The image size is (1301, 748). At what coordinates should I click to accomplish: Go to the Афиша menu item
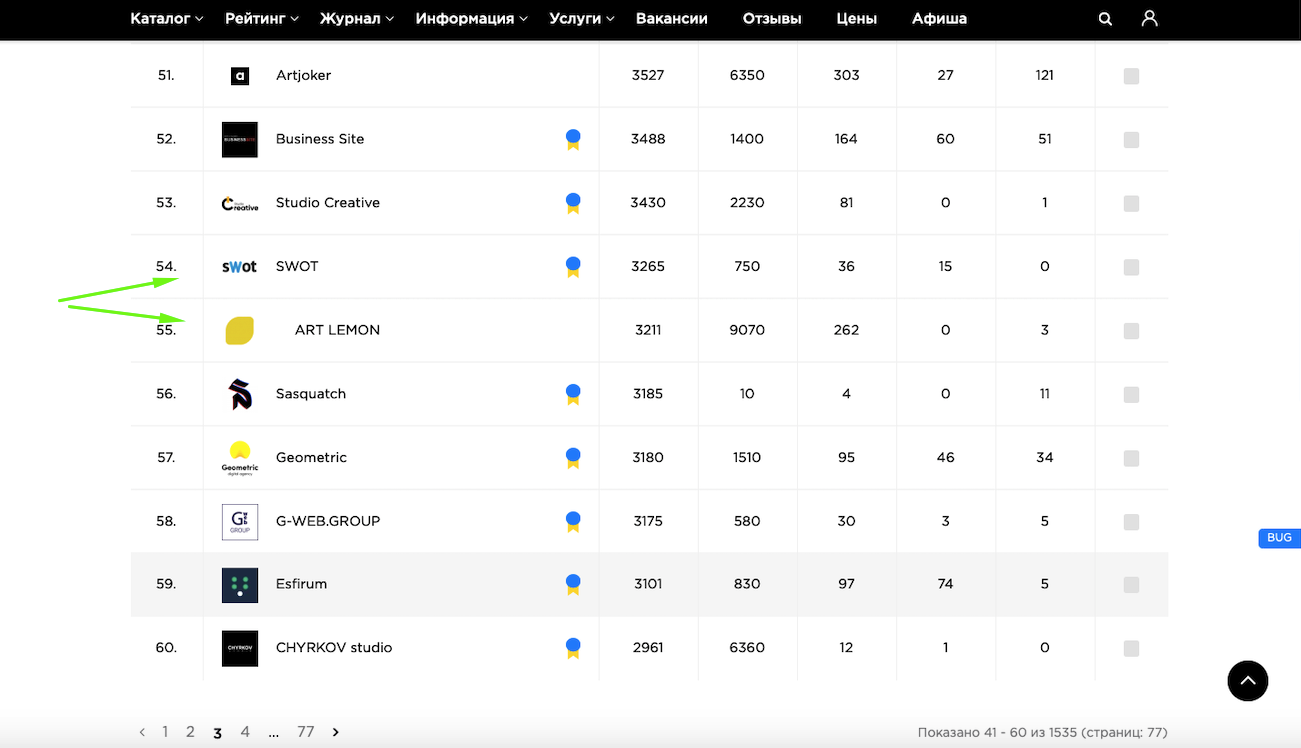click(x=939, y=19)
